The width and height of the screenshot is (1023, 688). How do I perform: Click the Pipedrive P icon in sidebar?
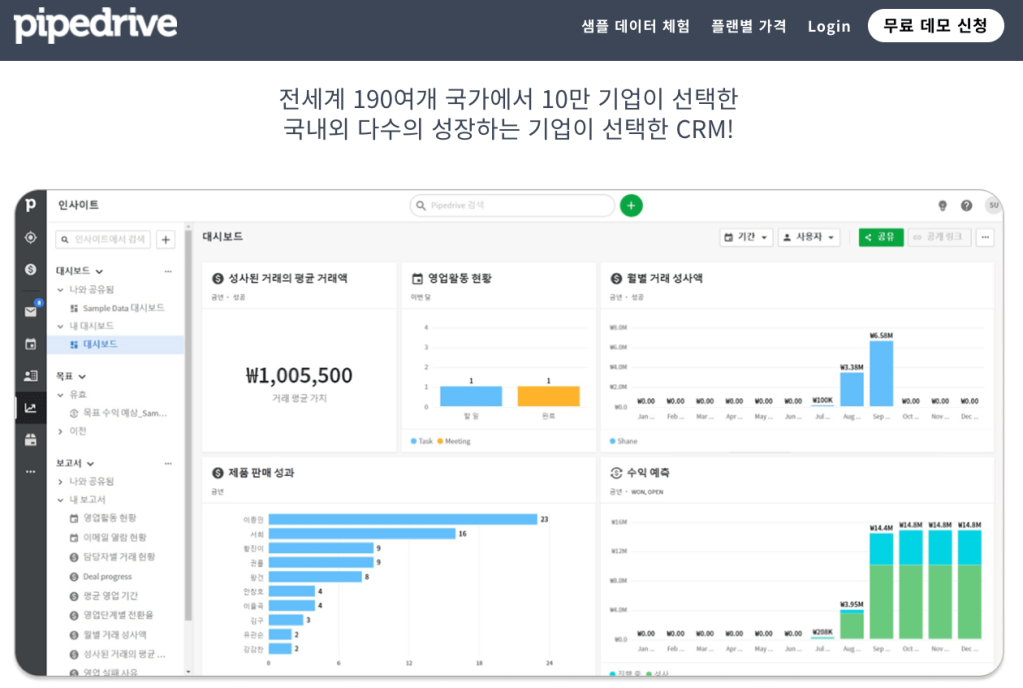(30, 205)
